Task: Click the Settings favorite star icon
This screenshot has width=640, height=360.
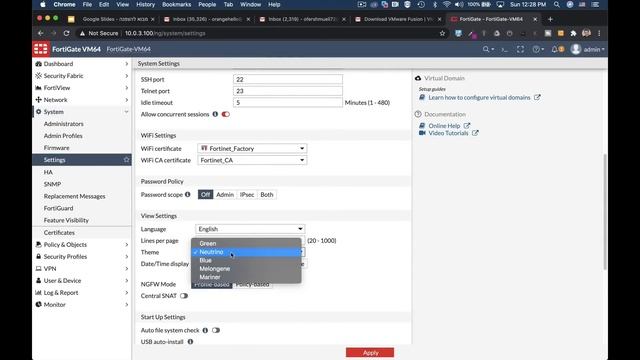Action: pos(127,160)
